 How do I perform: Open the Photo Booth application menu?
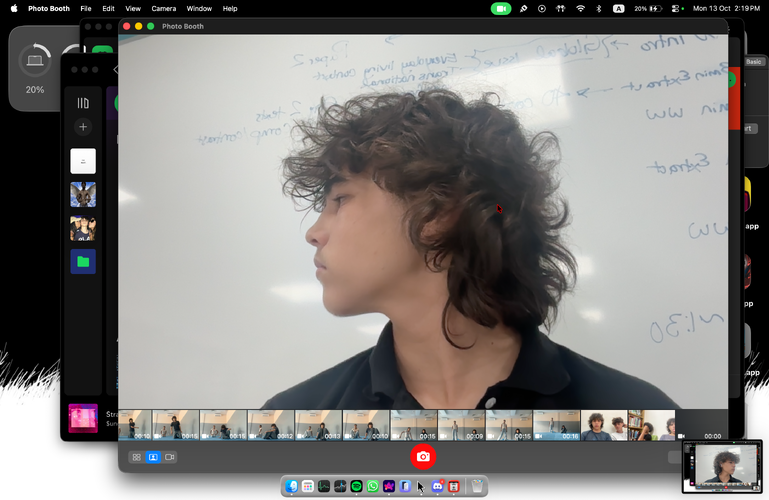[x=49, y=8]
